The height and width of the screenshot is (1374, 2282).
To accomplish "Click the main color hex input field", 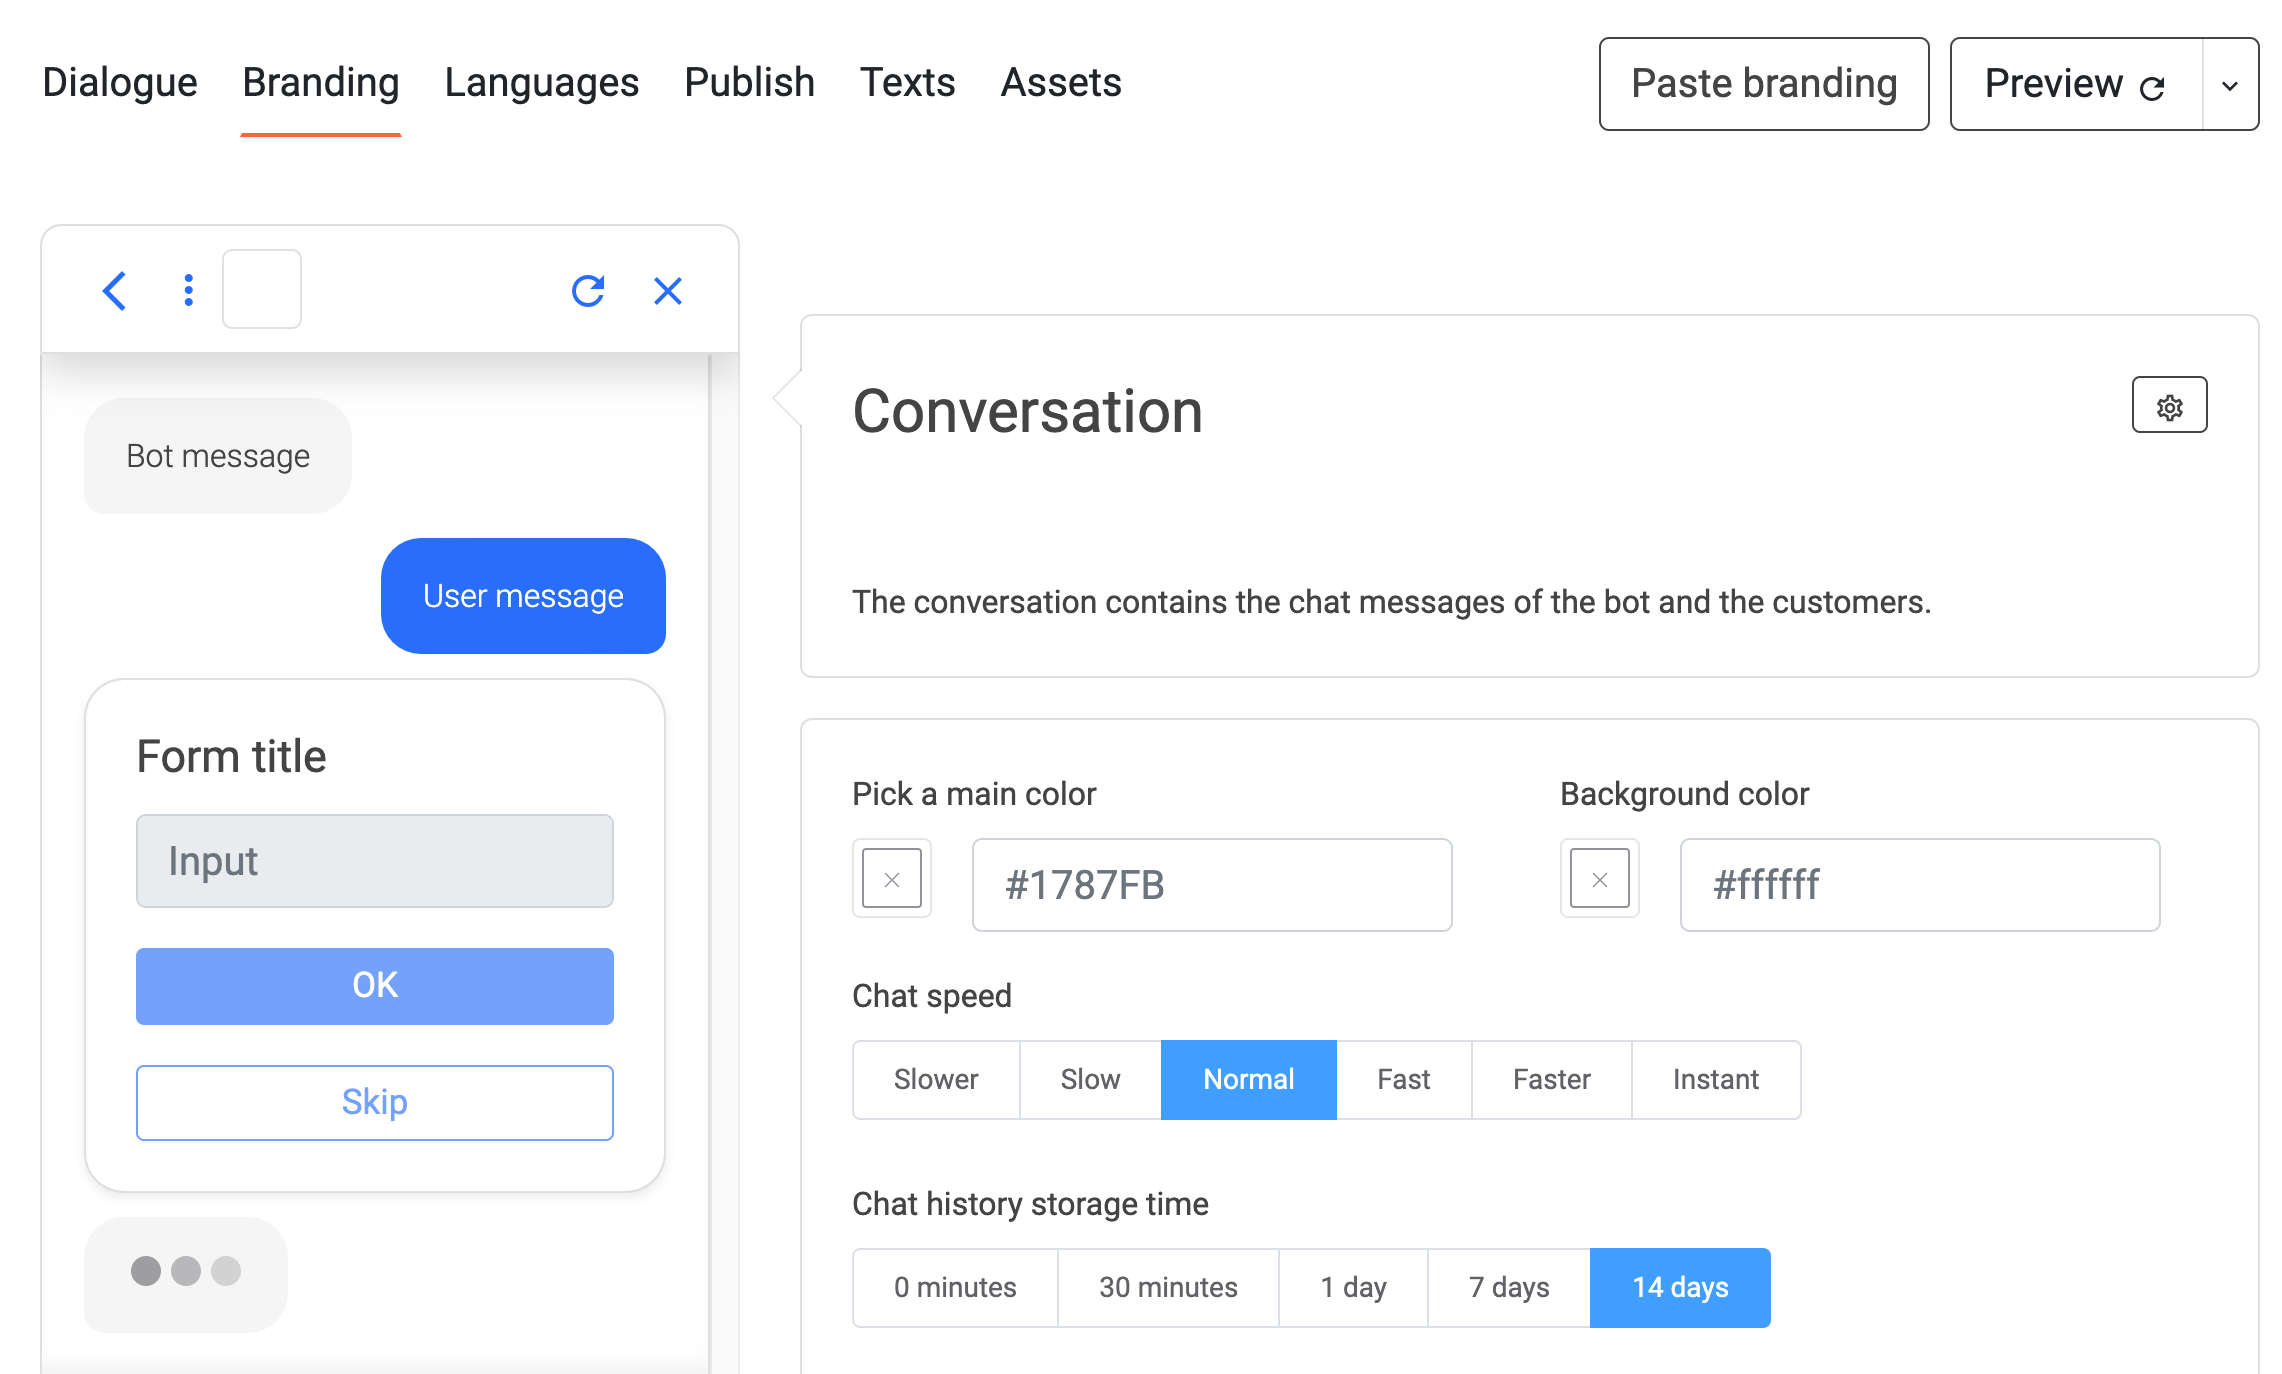I will (x=1211, y=885).
